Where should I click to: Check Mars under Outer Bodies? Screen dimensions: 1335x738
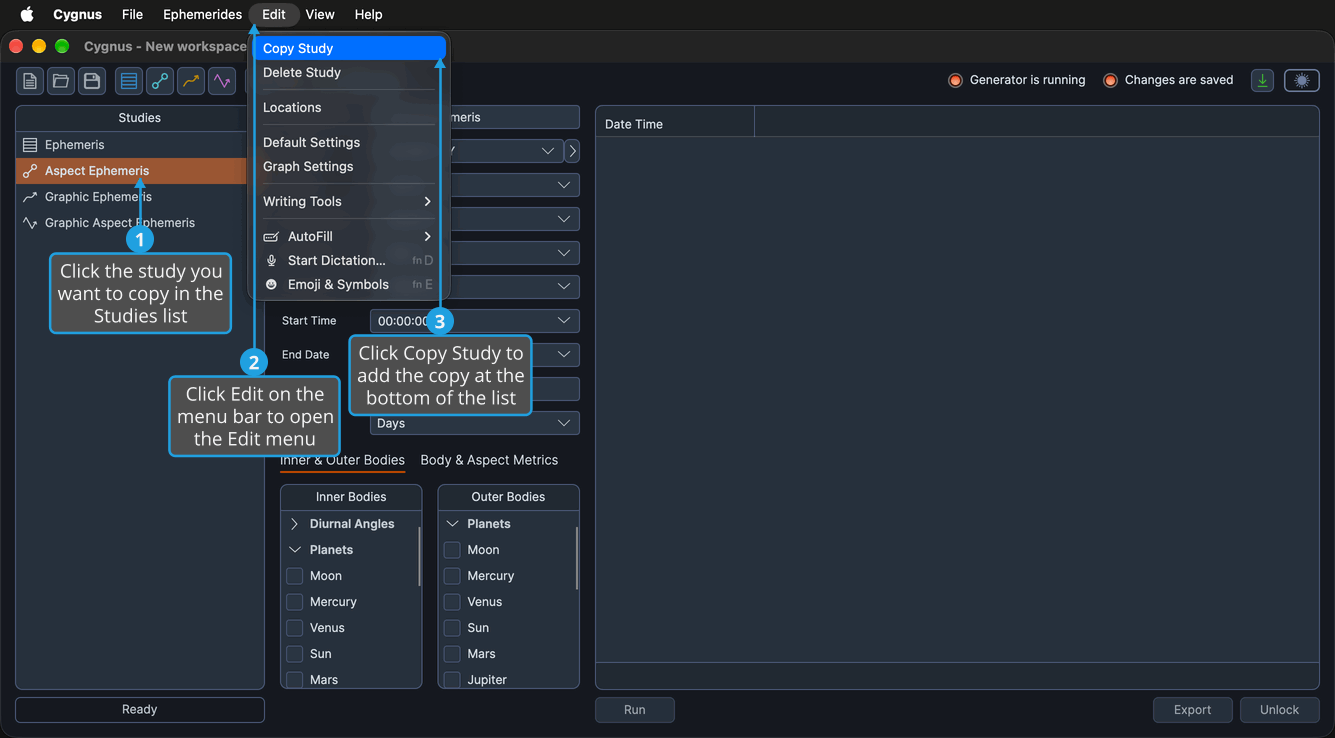452,654
